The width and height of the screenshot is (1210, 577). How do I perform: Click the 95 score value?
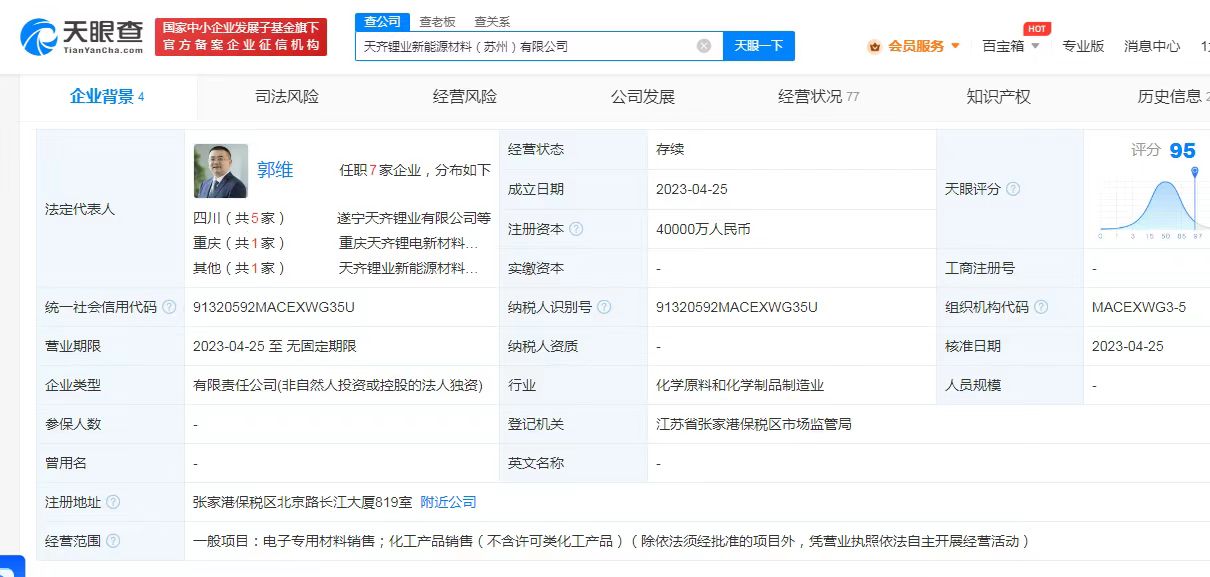click(1182, 151)
